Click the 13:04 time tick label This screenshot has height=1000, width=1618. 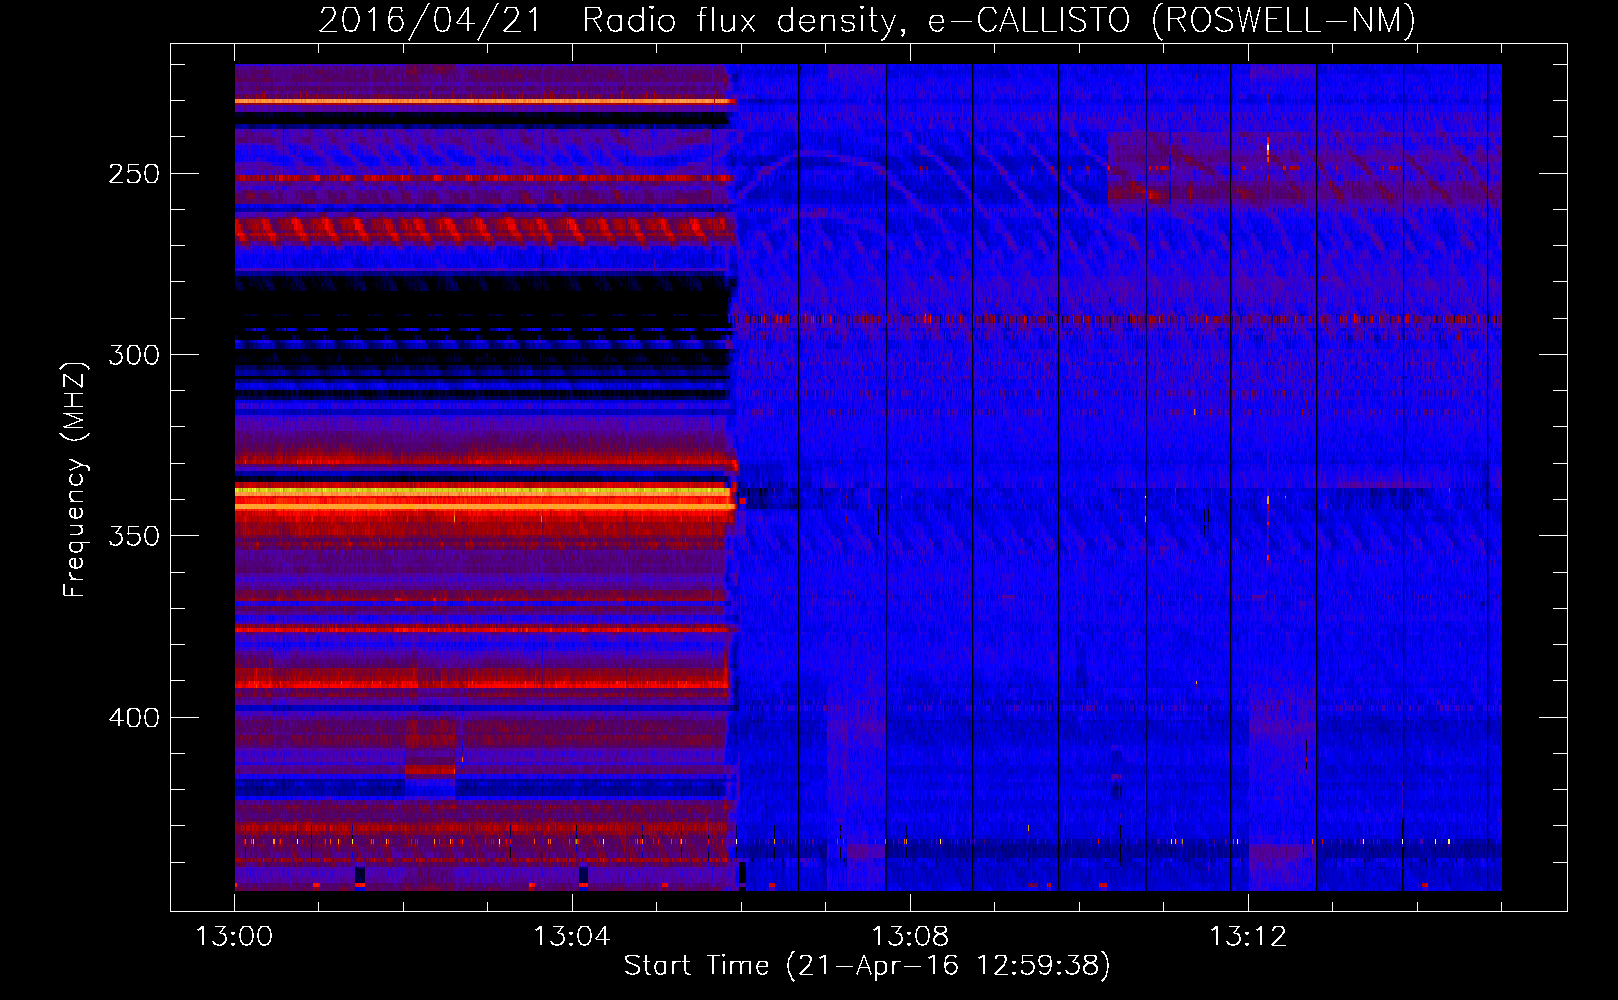(572, 937)
